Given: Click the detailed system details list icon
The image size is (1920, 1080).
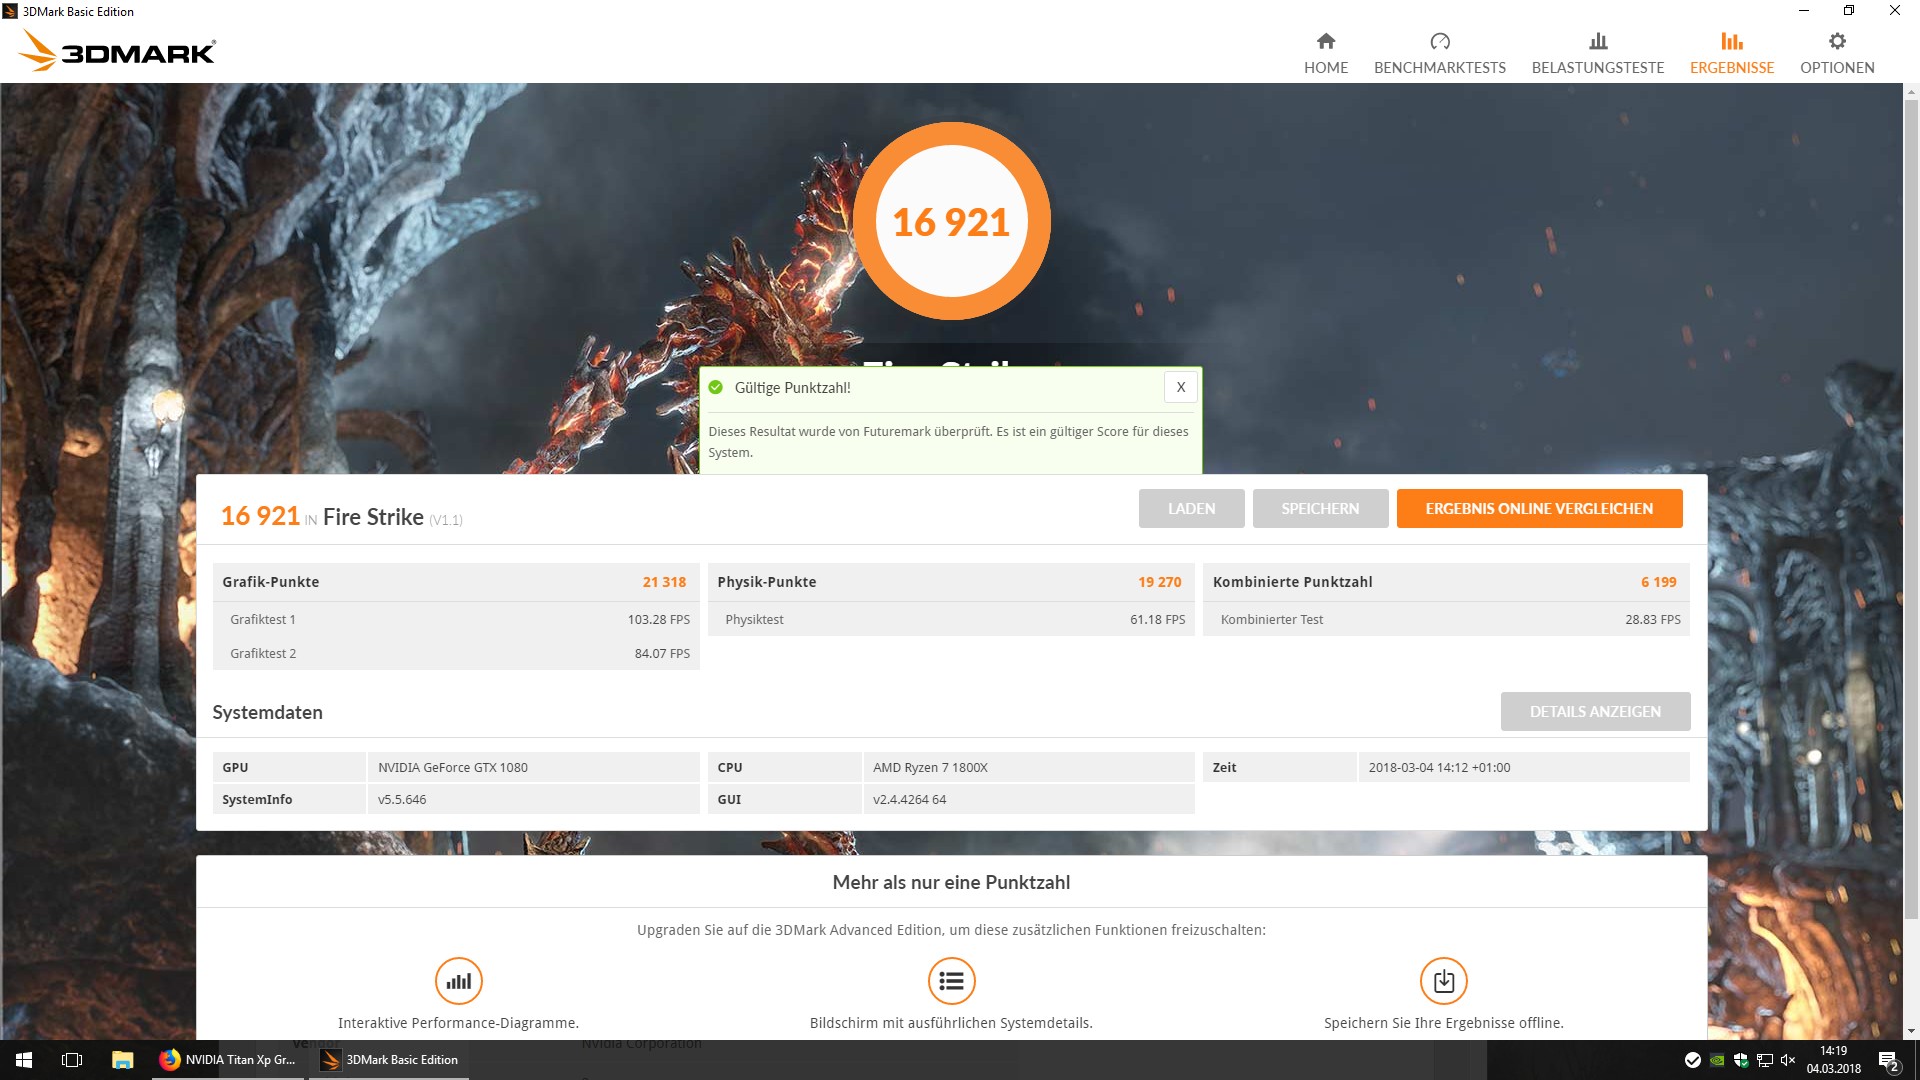Looking at the screenshot, I should pyautogui.click(x=951, y=981).
